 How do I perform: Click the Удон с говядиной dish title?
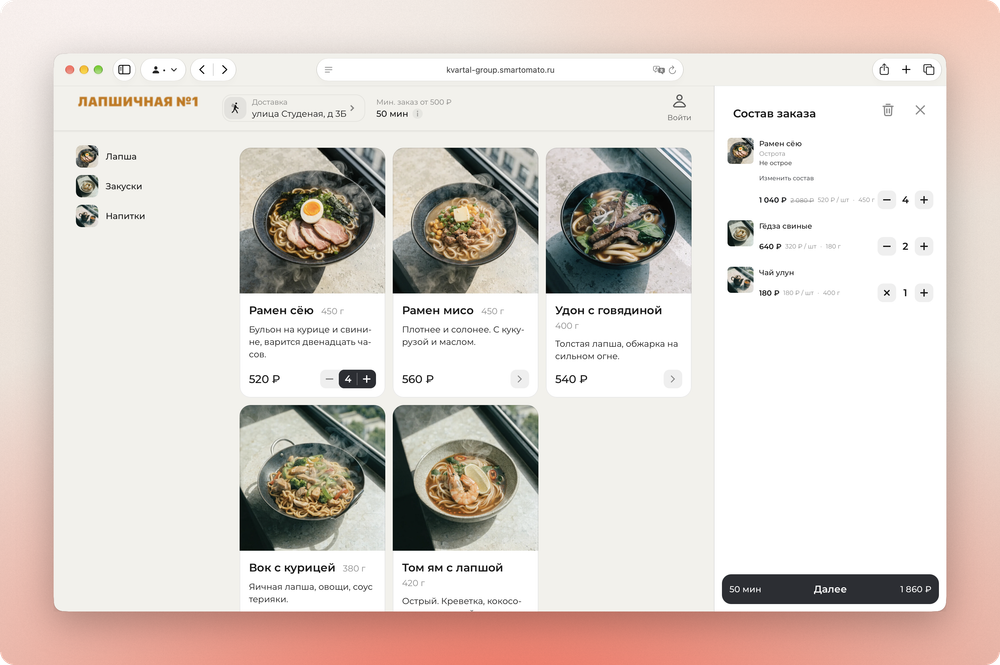click(x=608, y=311)
